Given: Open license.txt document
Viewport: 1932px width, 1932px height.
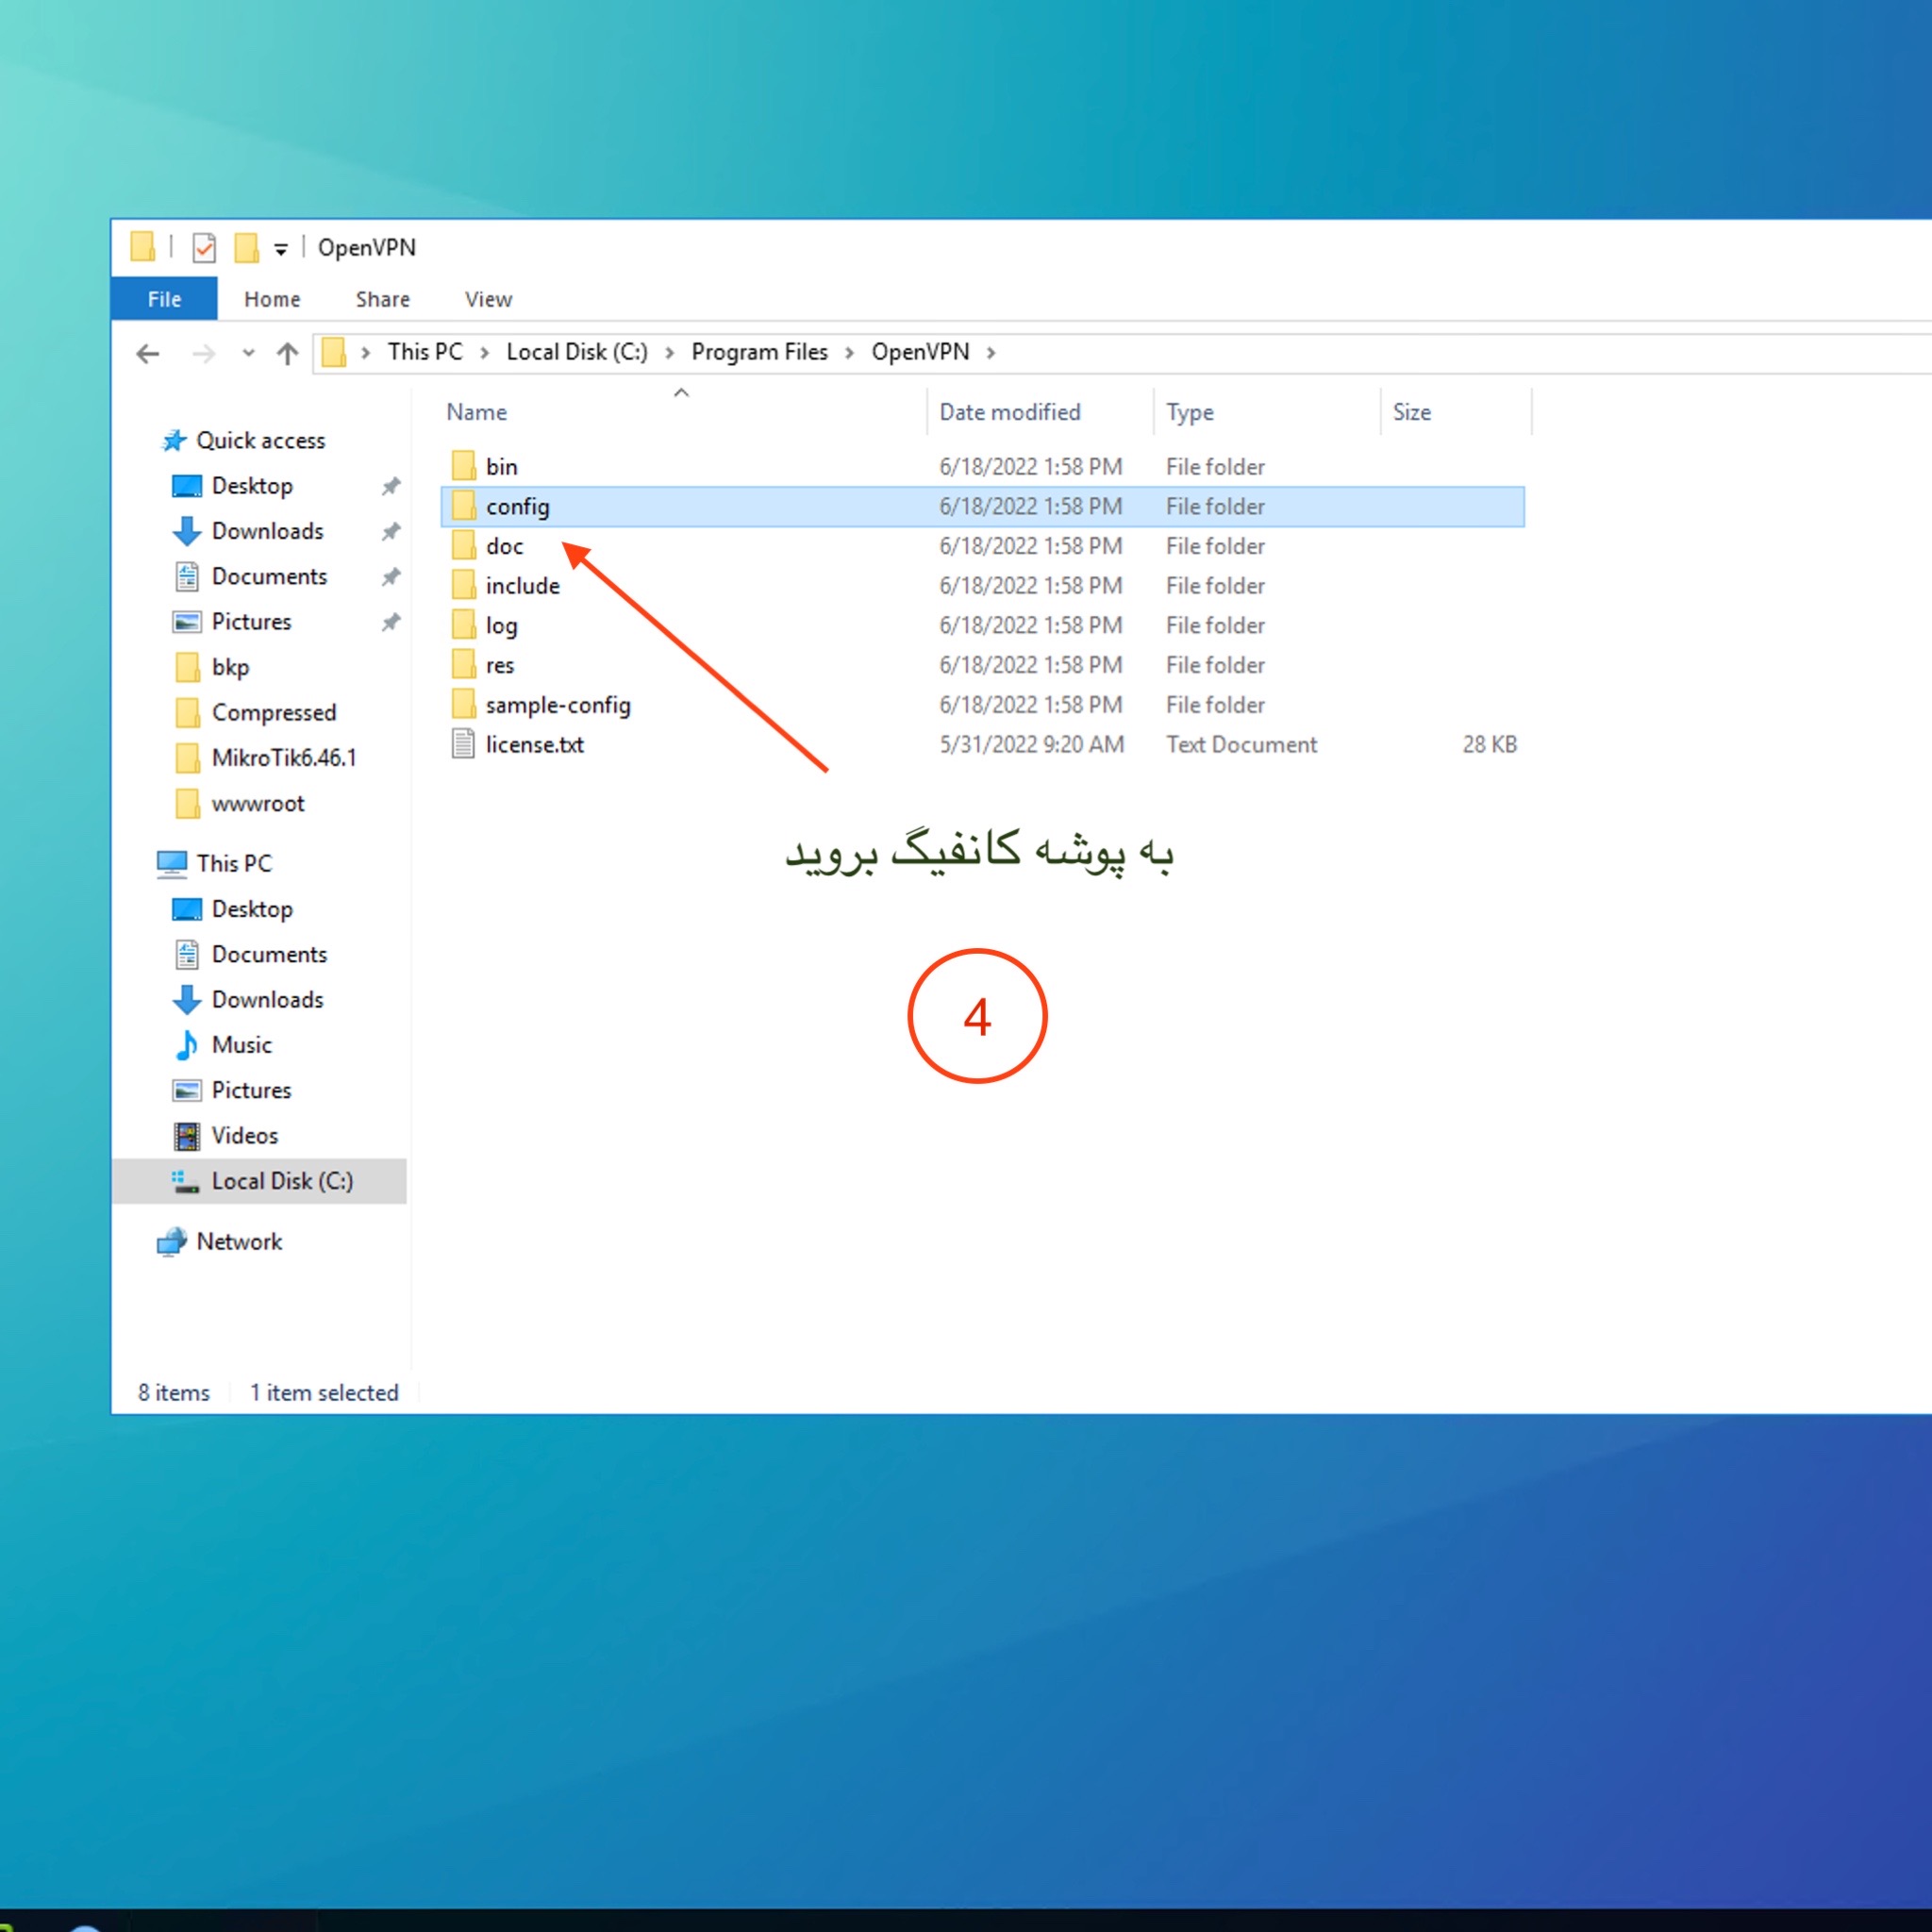Looking at the screenshot, I should point(531,743).
